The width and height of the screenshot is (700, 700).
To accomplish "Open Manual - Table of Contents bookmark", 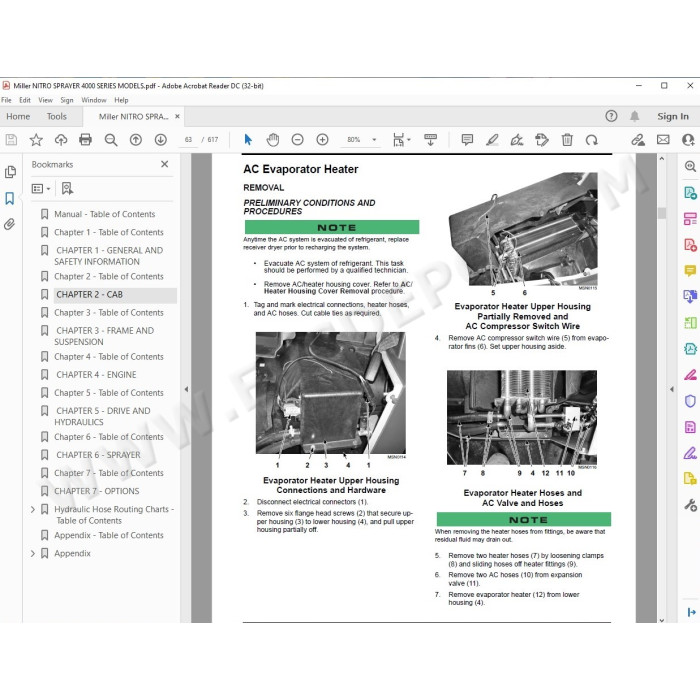I will [104, 214].
